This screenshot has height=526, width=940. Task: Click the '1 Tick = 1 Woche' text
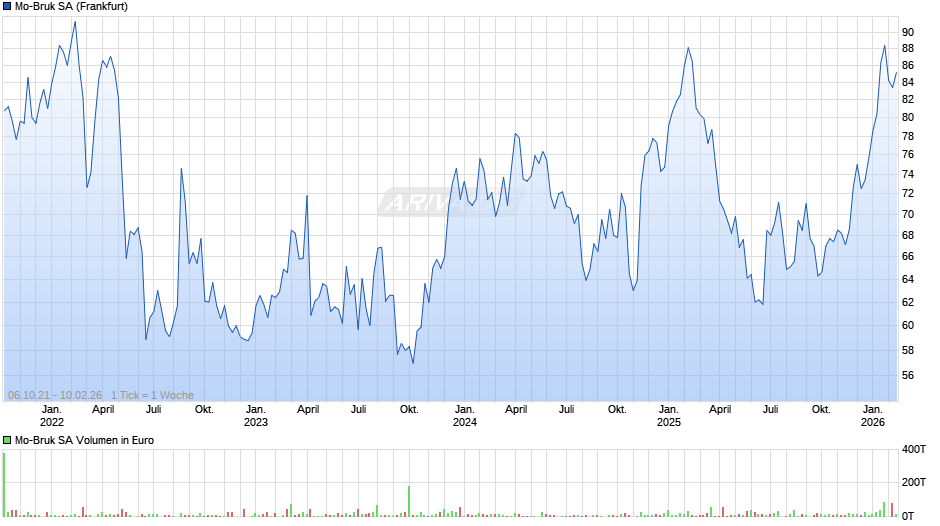coord(152,395)
